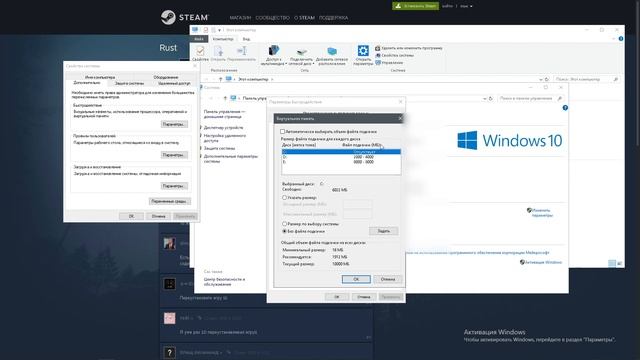This screenshot has width=640, height=360.
Task: Click the map network drive icon
Action: pos(302,51)
